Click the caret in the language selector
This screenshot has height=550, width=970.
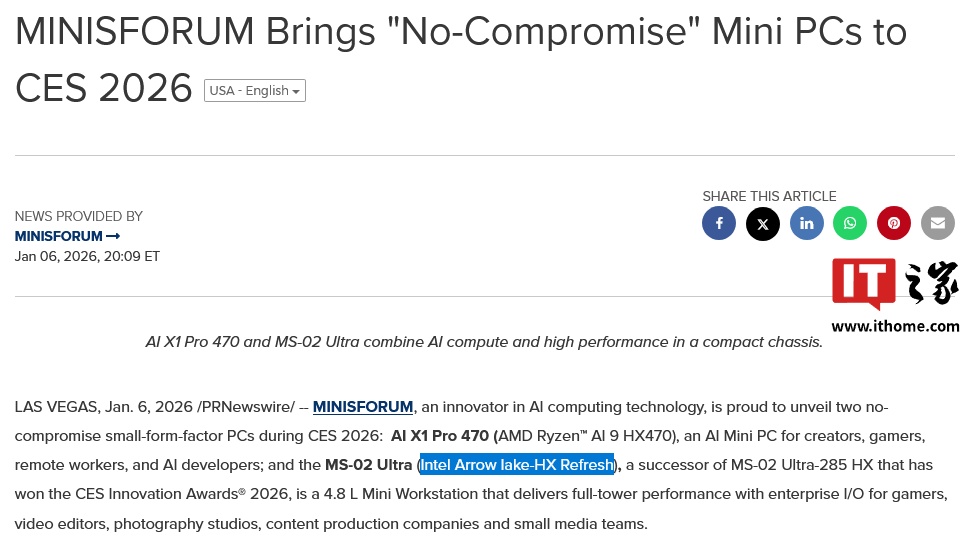click(296, 92)
